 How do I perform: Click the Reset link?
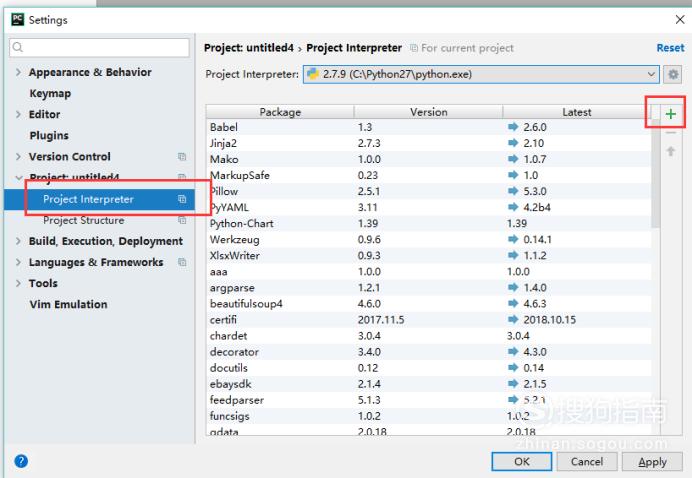(670, 48)
